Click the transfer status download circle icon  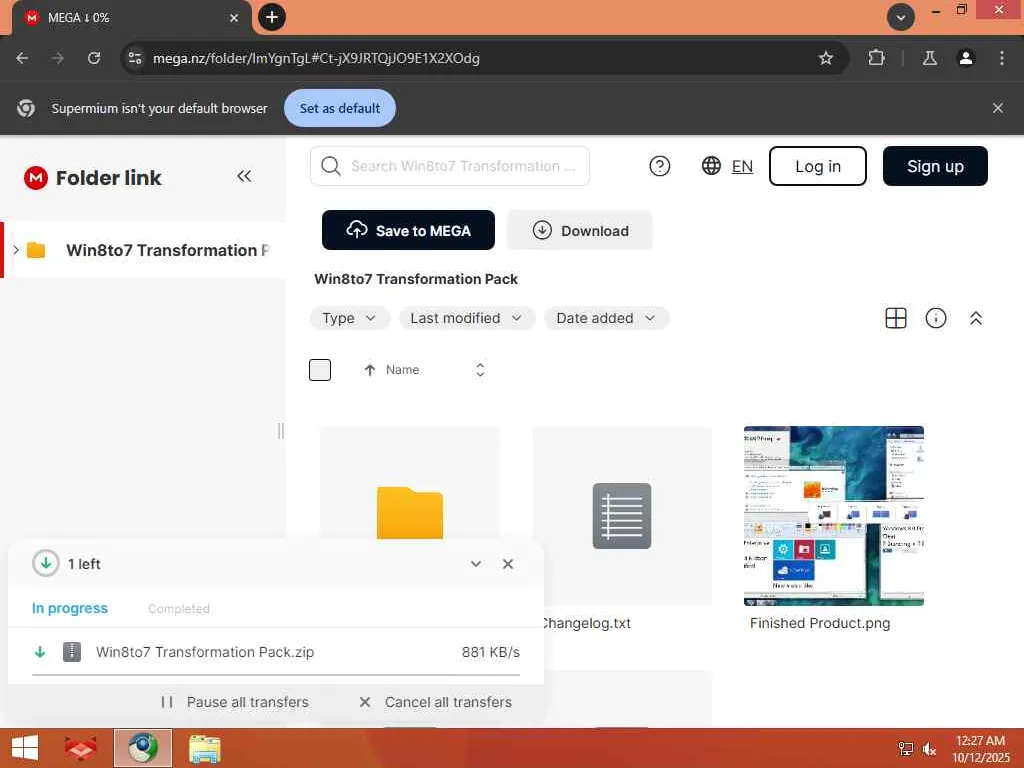pyautogui.click(x=46, y=563)
